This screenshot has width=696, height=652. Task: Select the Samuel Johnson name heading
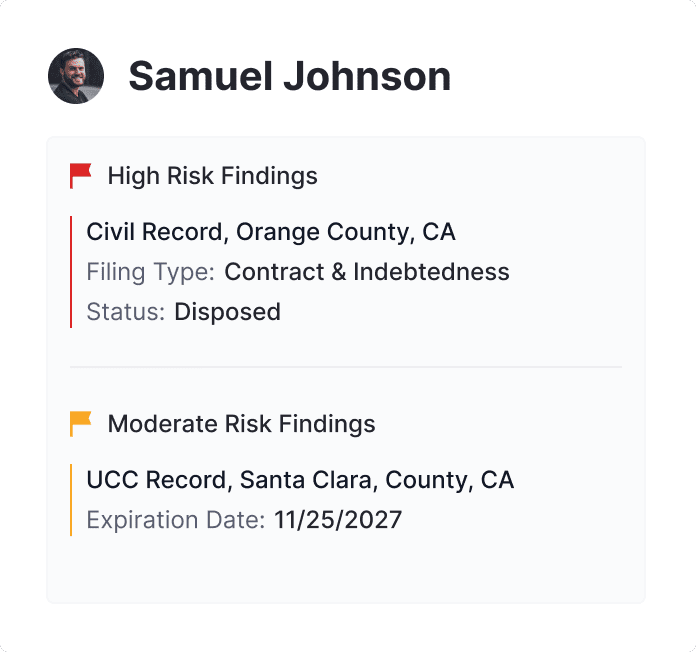(289, 76)
